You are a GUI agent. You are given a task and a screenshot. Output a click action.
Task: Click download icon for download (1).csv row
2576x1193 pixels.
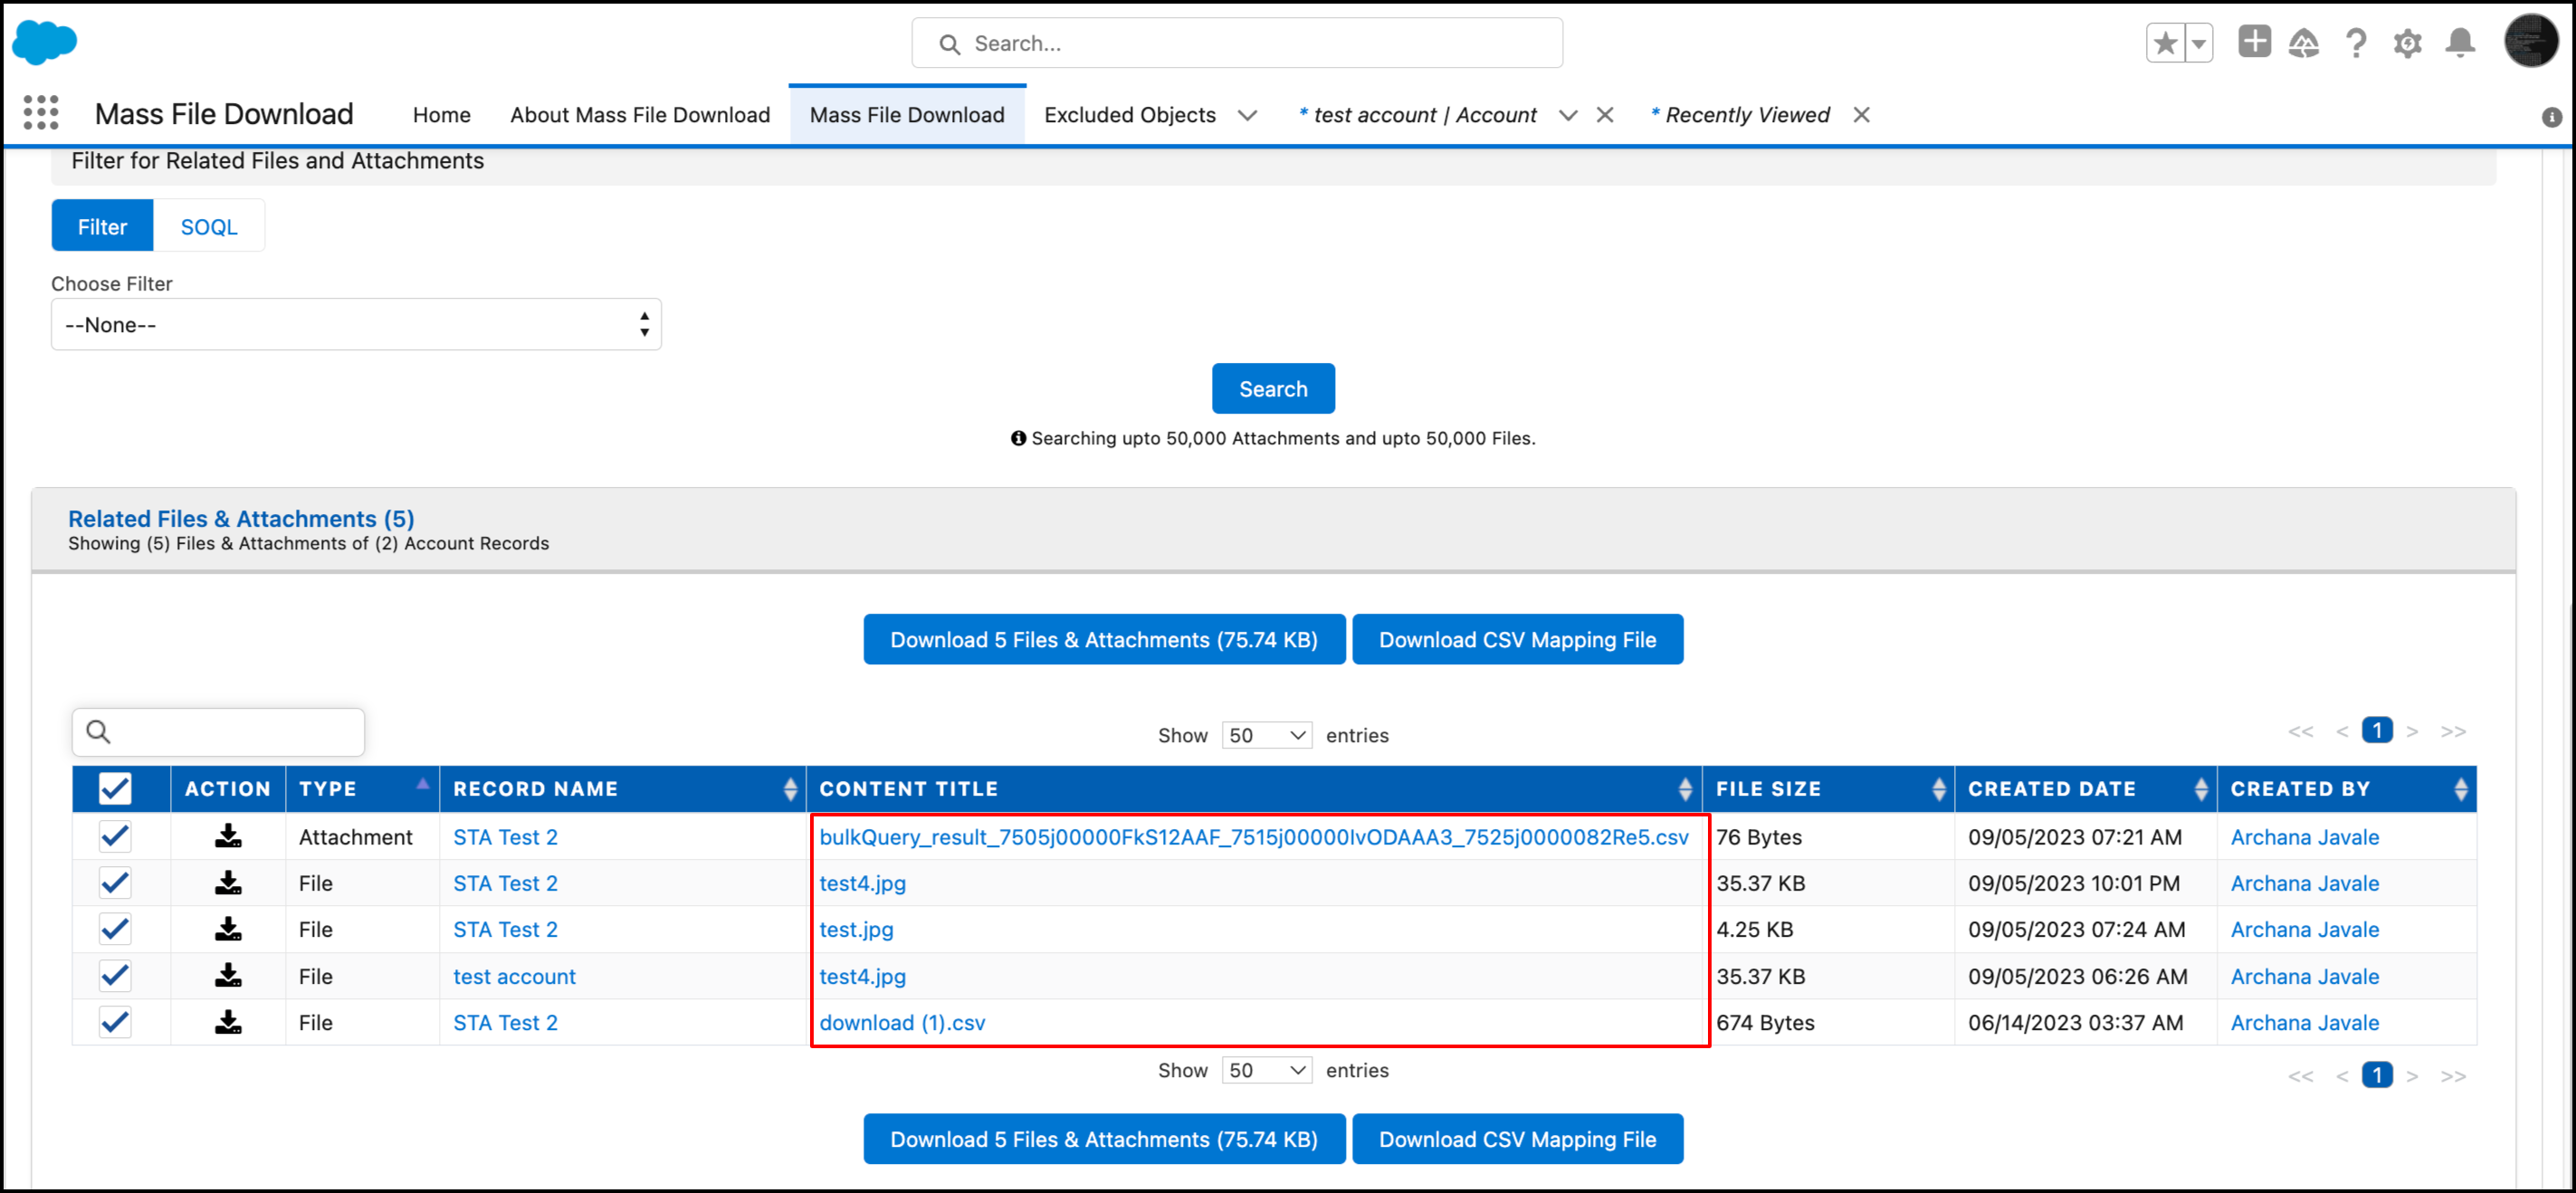pos(228,1022)
